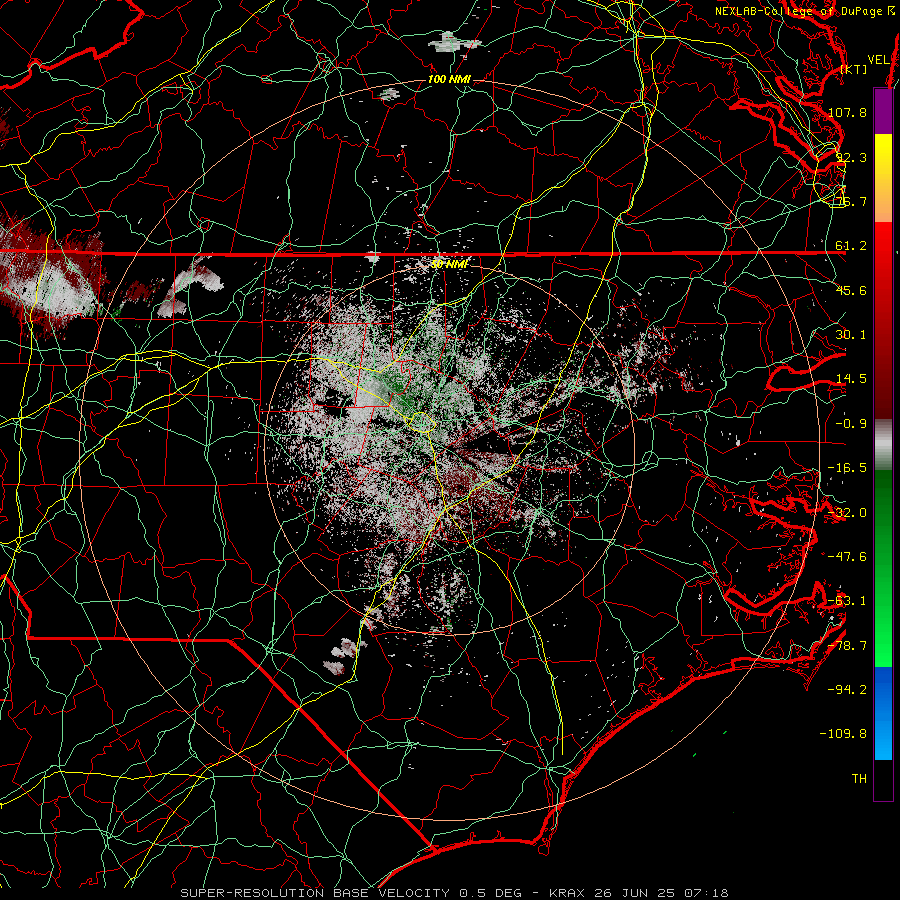The image size is (900, 900).
Task: Click the -16.5 scale value
Action: click(x=847, y=468)
